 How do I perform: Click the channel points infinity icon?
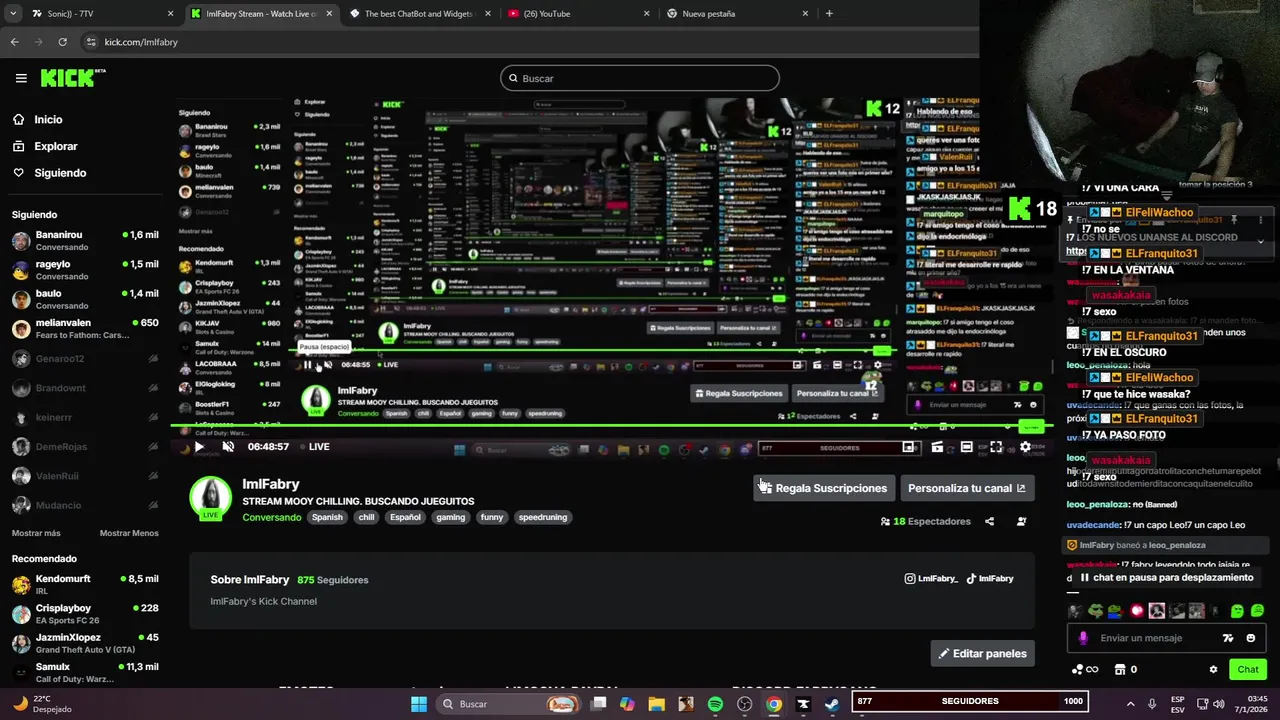coord(1085,669)
